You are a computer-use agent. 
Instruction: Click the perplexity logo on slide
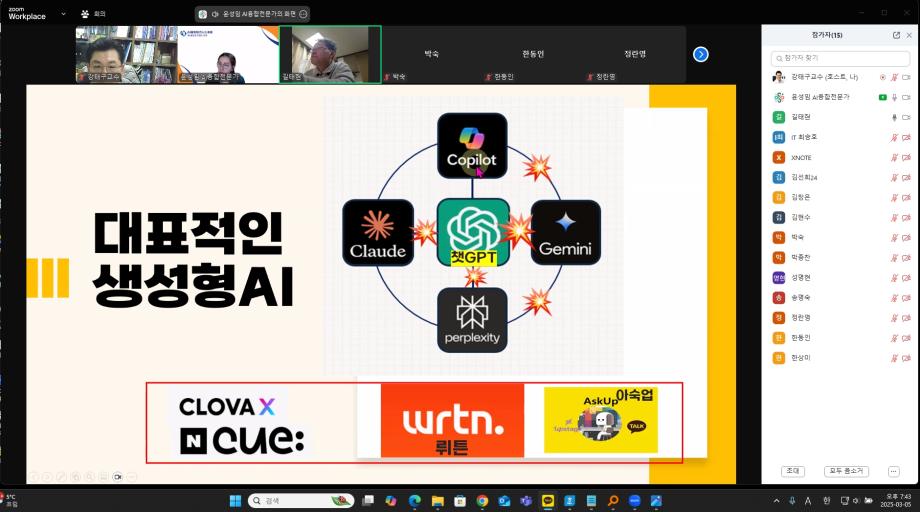coord(472,320)
